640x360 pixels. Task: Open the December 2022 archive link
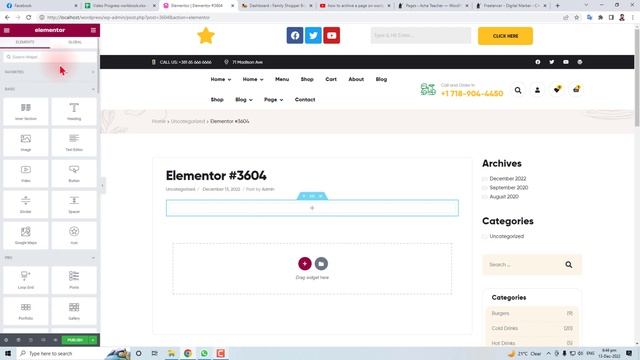[508, 179]
